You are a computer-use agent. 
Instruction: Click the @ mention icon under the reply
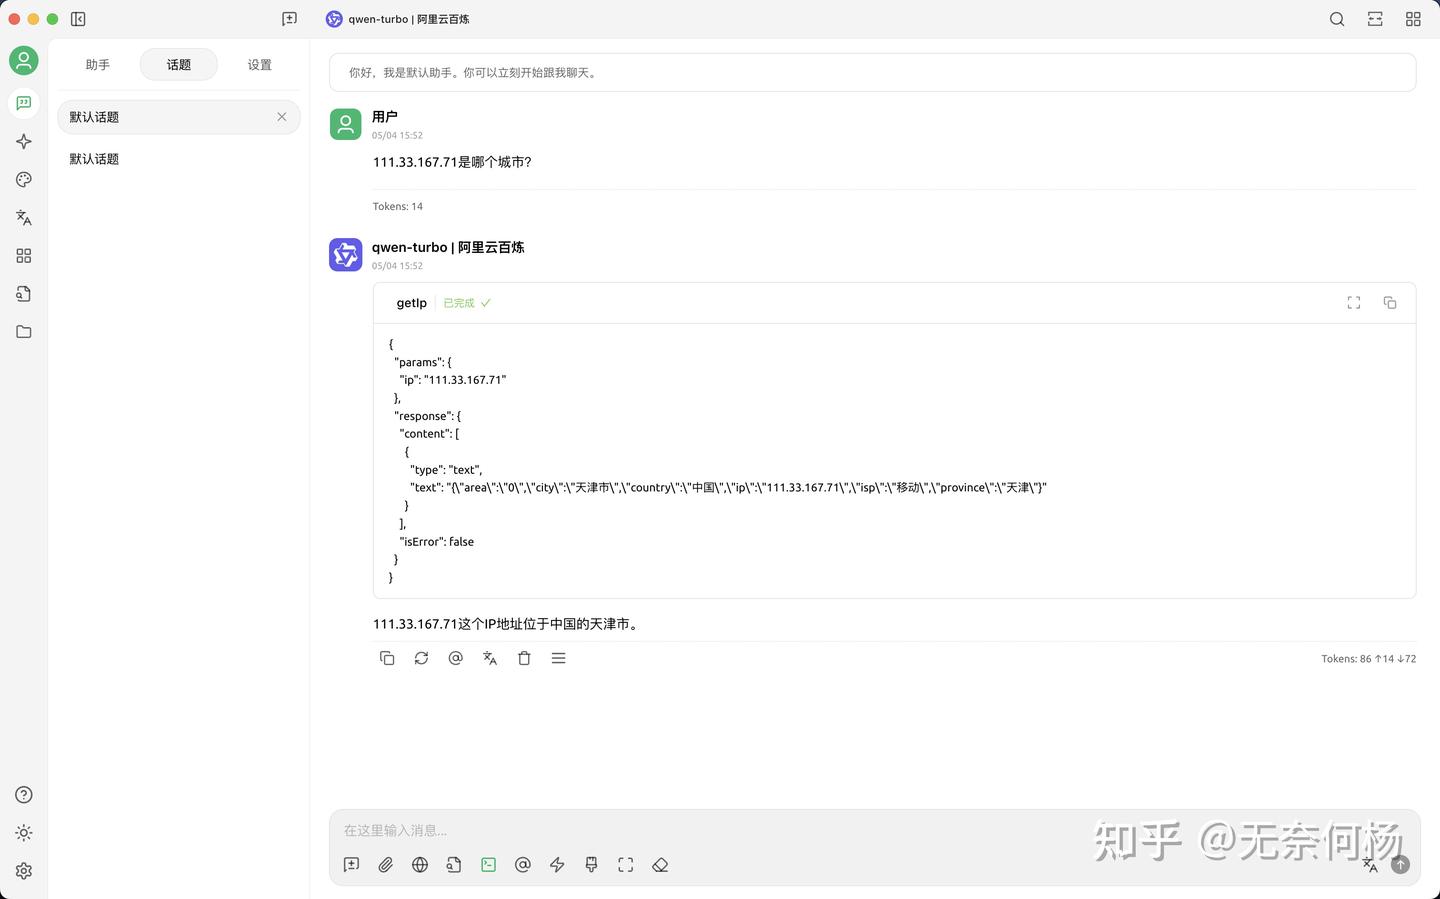[x=456, y=658]
